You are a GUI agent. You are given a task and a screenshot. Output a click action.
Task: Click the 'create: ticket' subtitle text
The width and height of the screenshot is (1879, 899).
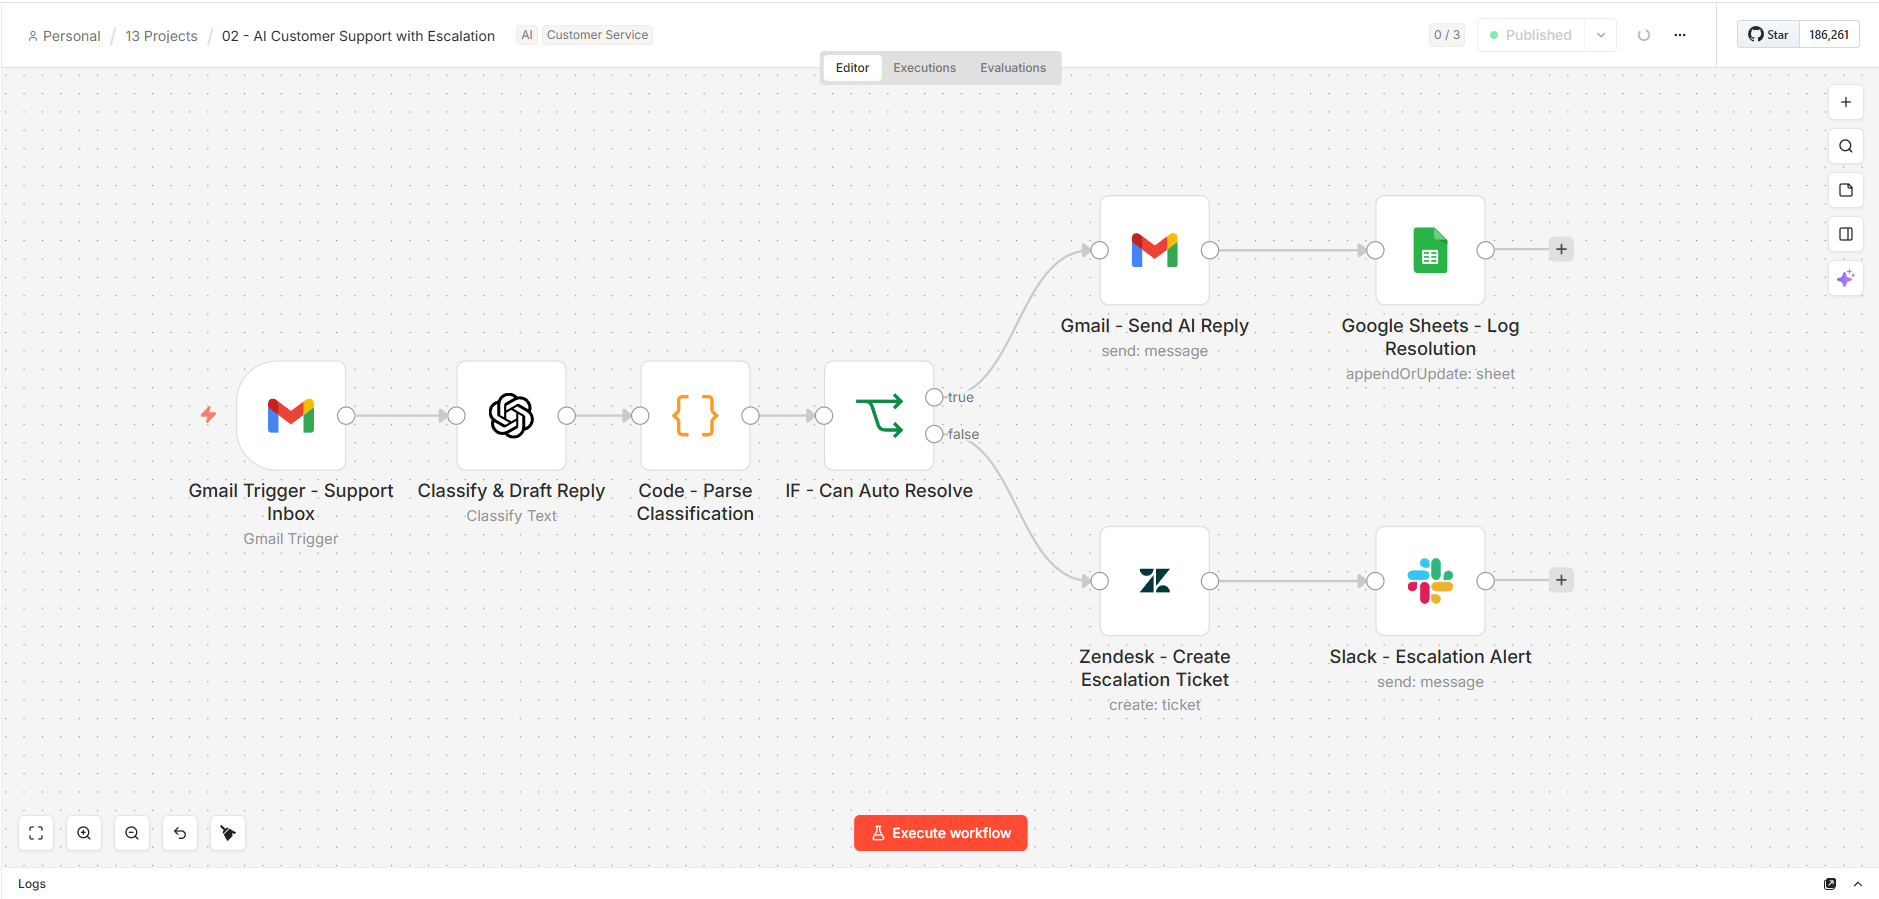pos(1155,705)
